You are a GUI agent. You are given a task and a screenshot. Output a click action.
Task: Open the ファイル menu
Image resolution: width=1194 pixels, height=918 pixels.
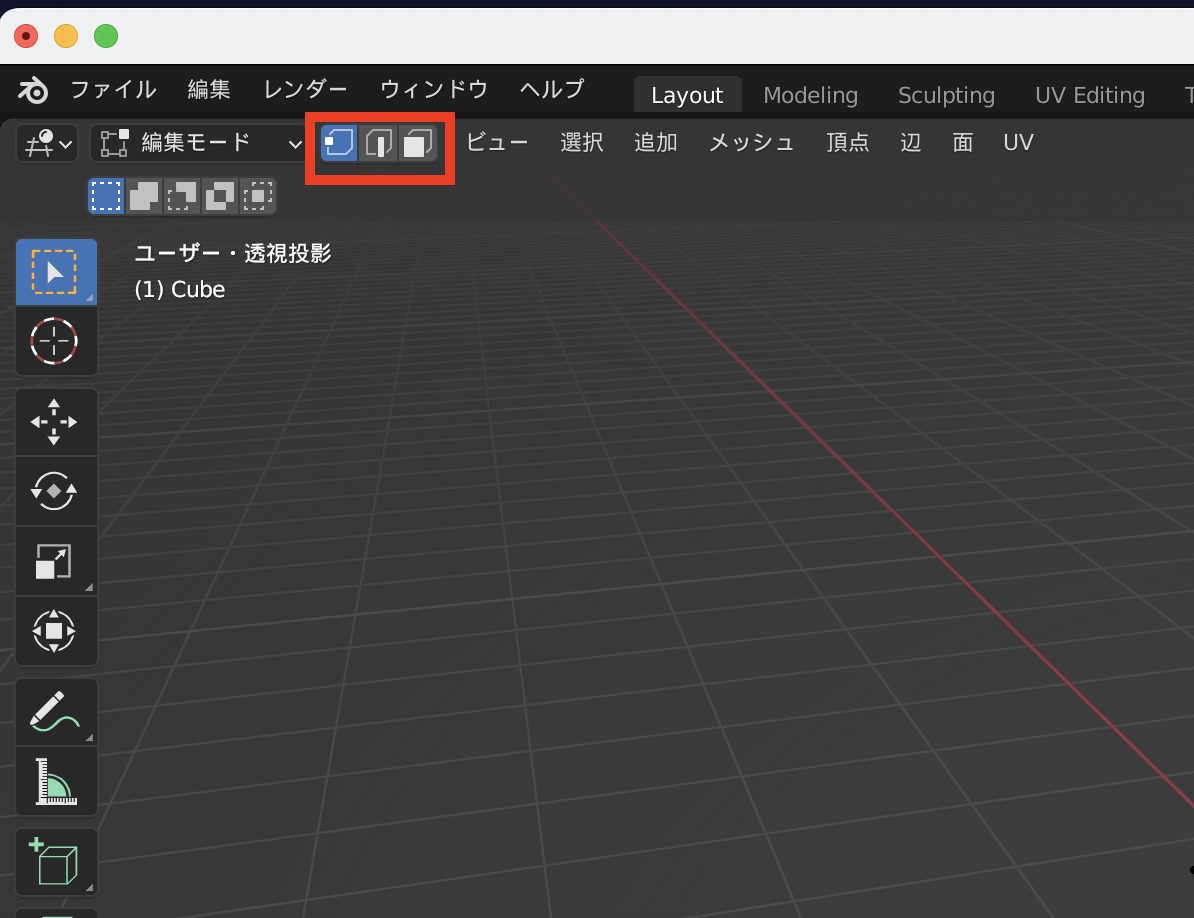coord(113,90)
